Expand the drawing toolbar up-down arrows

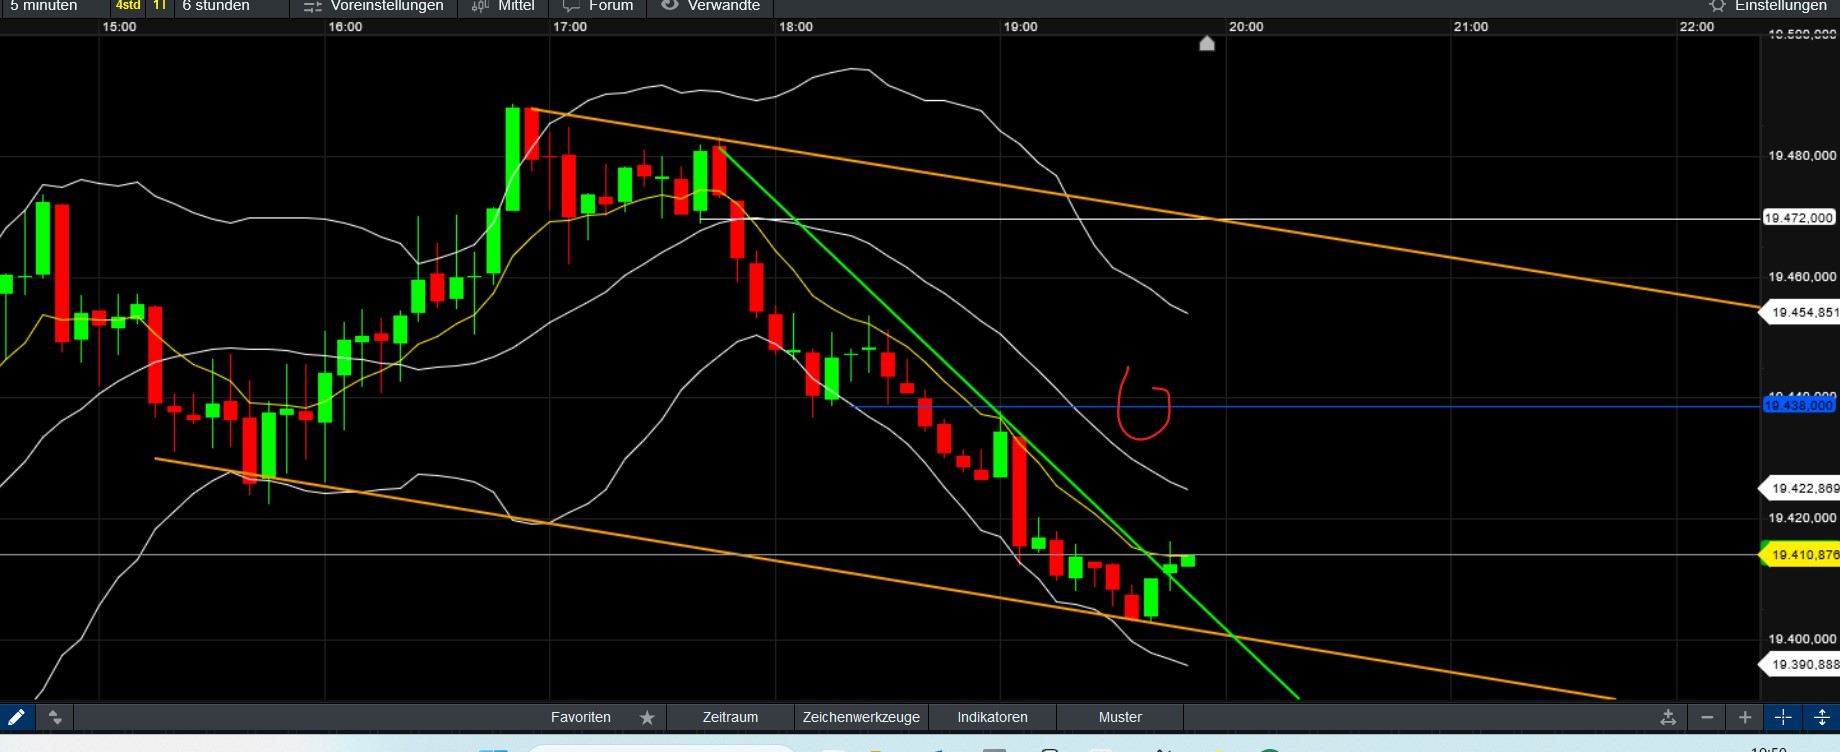(55, 717)
